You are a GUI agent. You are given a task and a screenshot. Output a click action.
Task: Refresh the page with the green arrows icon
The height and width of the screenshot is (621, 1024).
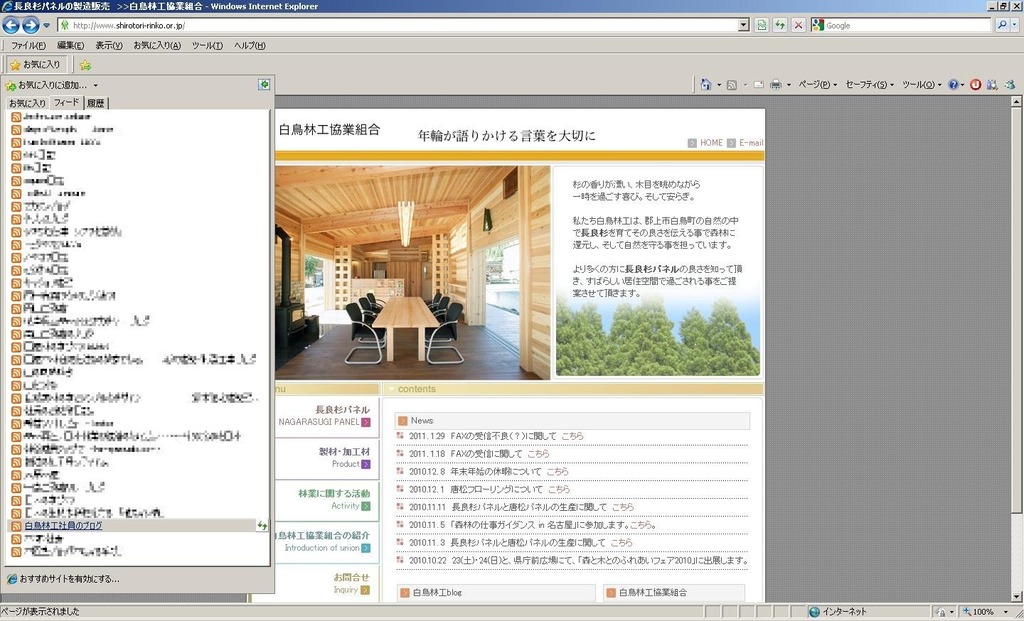pos(780,25)
